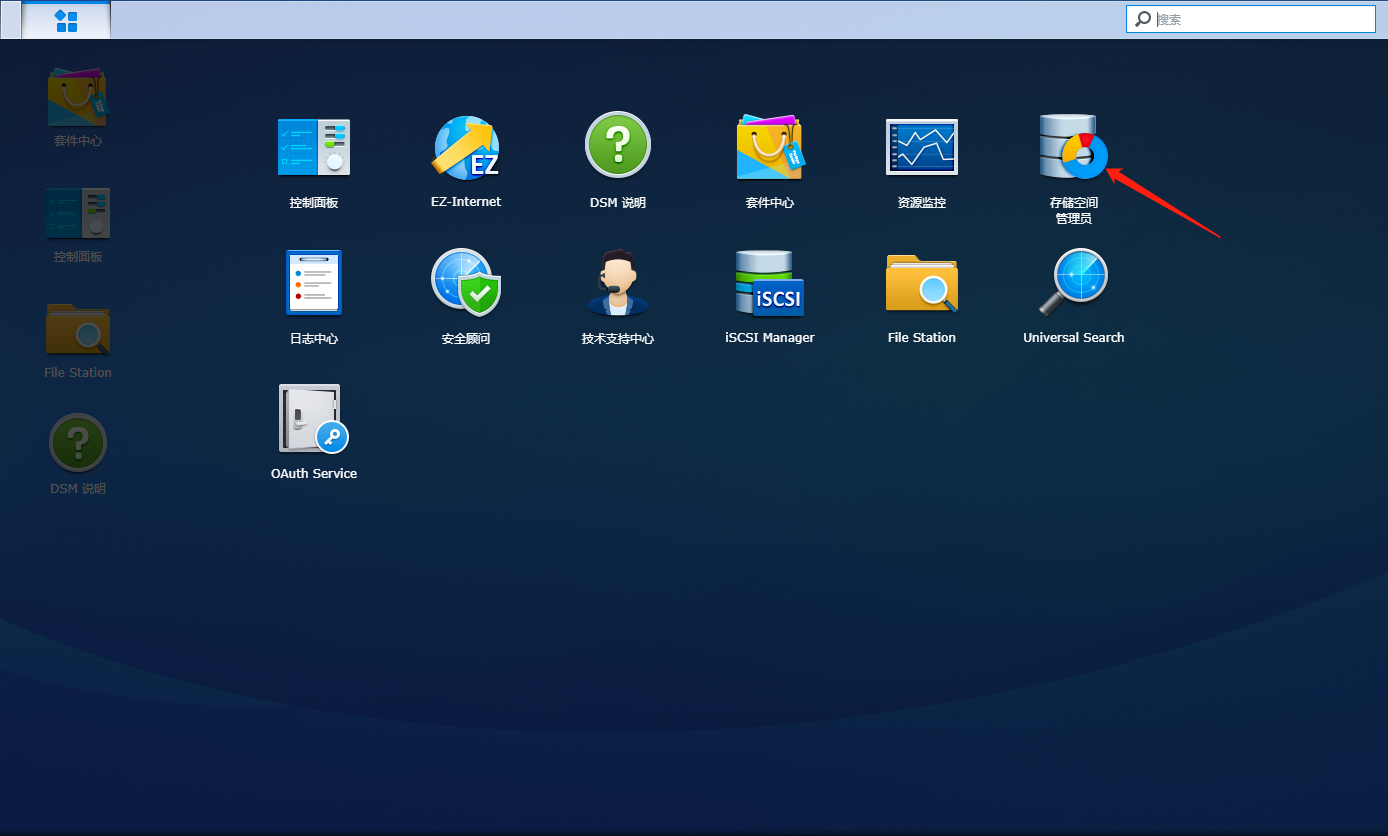Focus the 搜索 search field

(x=1251, y=19)
